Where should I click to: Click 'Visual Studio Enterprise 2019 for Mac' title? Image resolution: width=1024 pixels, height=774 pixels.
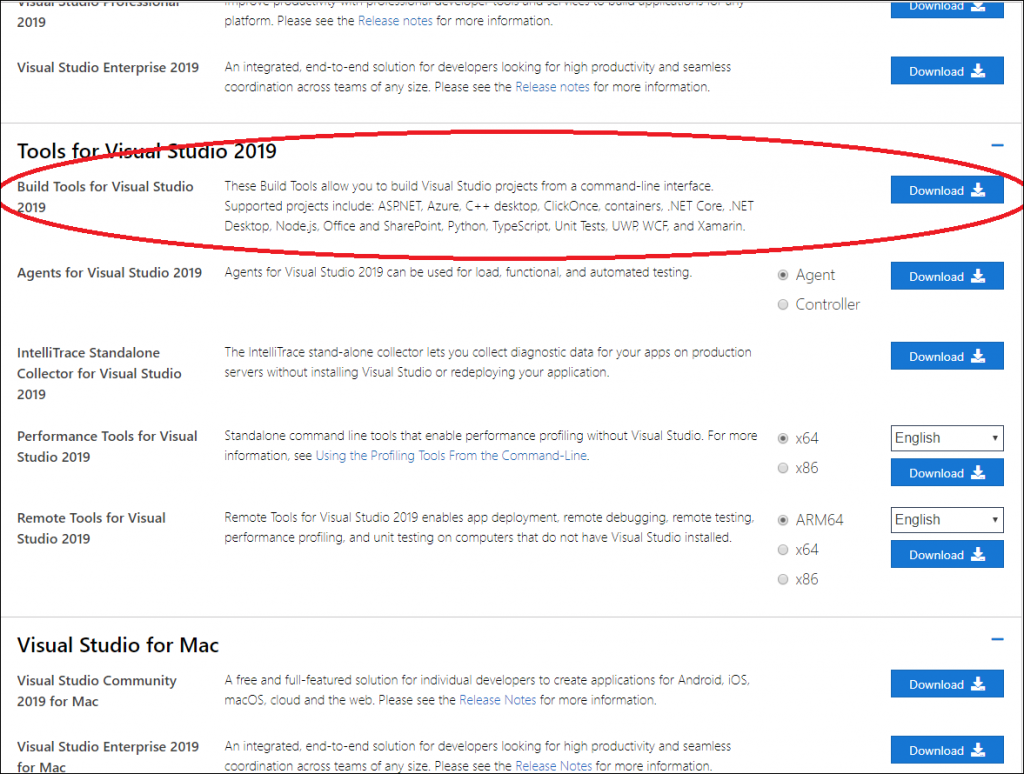pyautogui.click(x=108, y=756)
